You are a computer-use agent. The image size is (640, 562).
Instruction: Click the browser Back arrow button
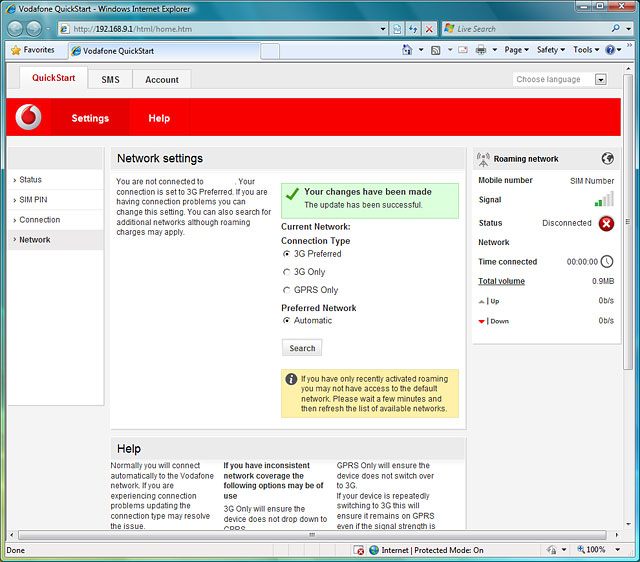15,29
